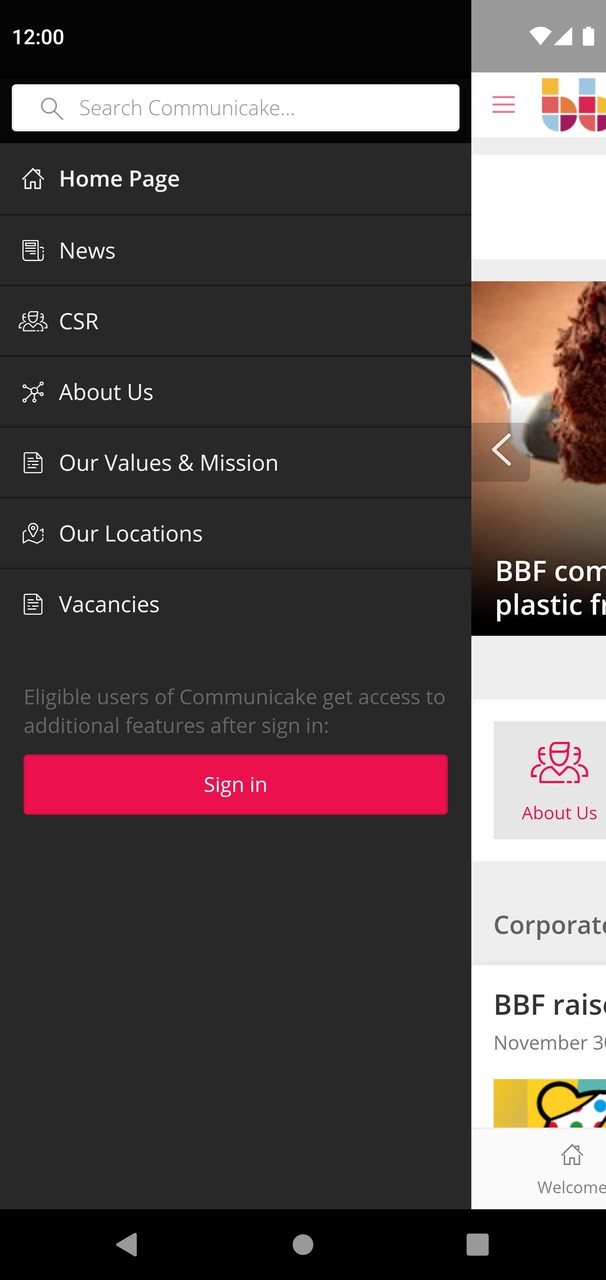Tap the pink hamburger menu icon
606x1280 pixels.
[x=503, y=104]
